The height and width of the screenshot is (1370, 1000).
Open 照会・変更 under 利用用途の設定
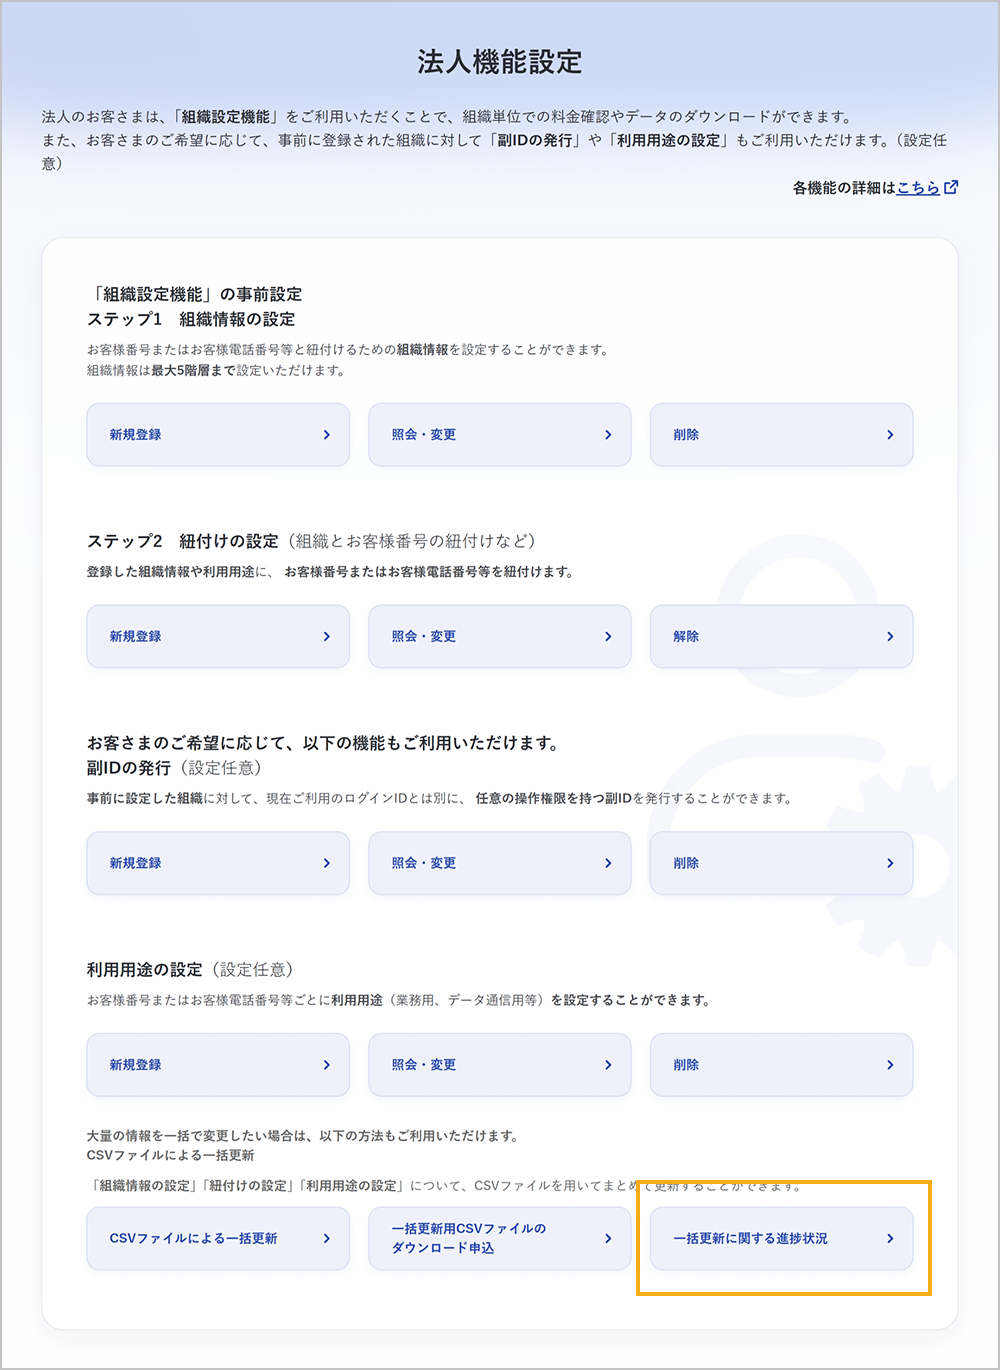point(500,1065)
